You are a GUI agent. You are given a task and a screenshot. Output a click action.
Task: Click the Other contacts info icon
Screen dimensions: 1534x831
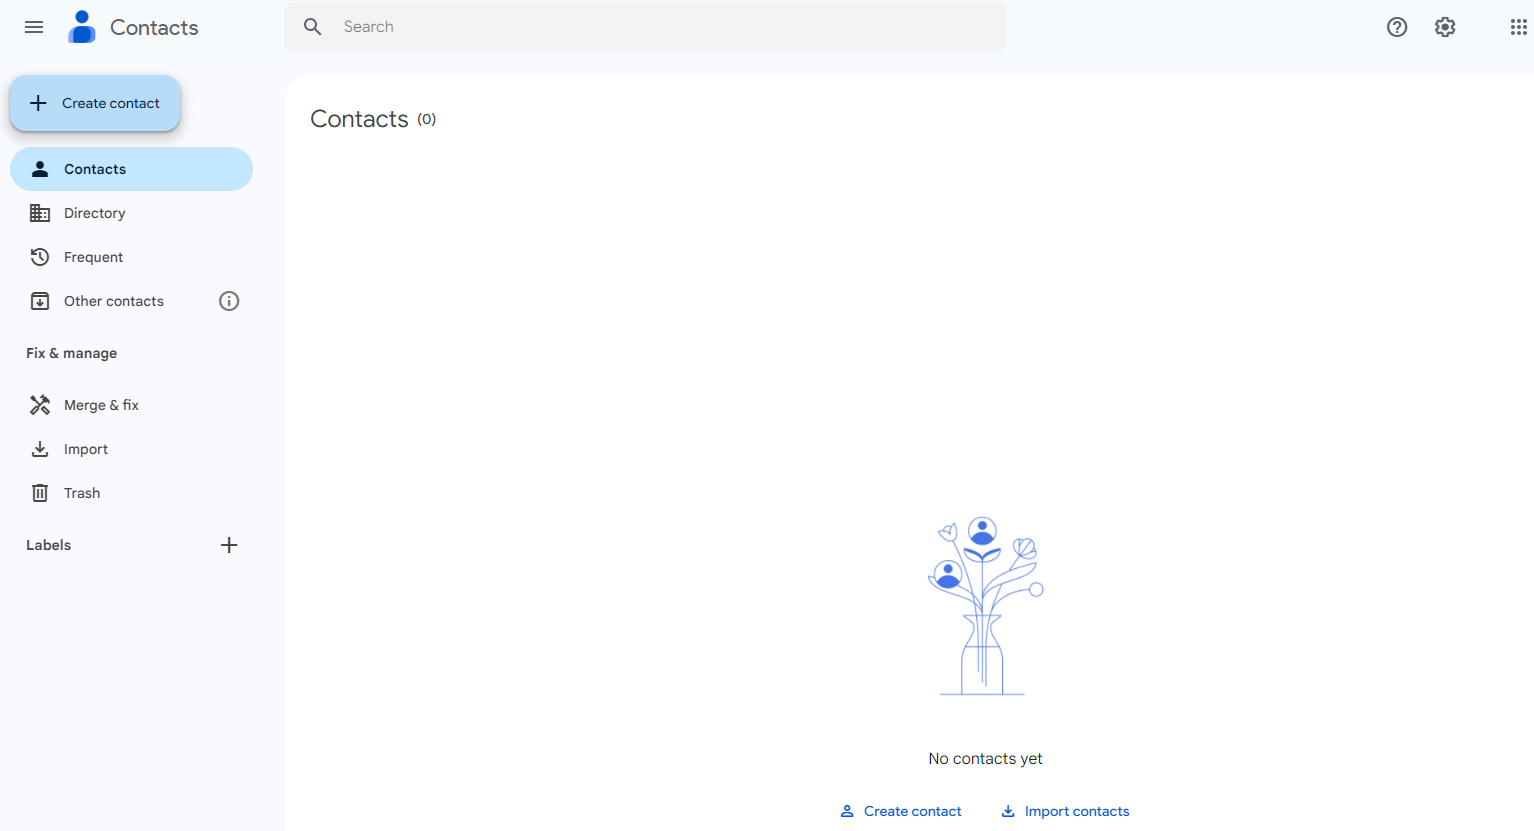pos(229,301)
